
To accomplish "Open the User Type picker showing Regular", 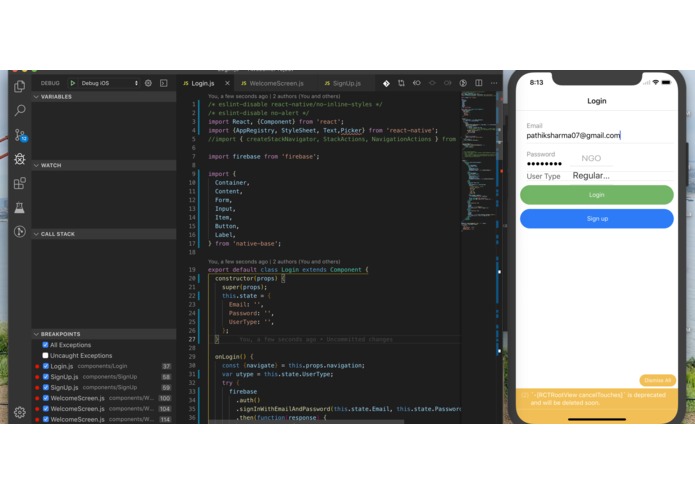I will coord(591,176).
